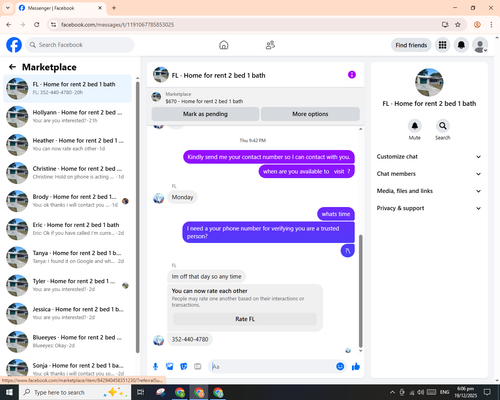This screenshot has height=400, width=500.
Task: Send a thumbs-up like
Action: tap(356, 367)
